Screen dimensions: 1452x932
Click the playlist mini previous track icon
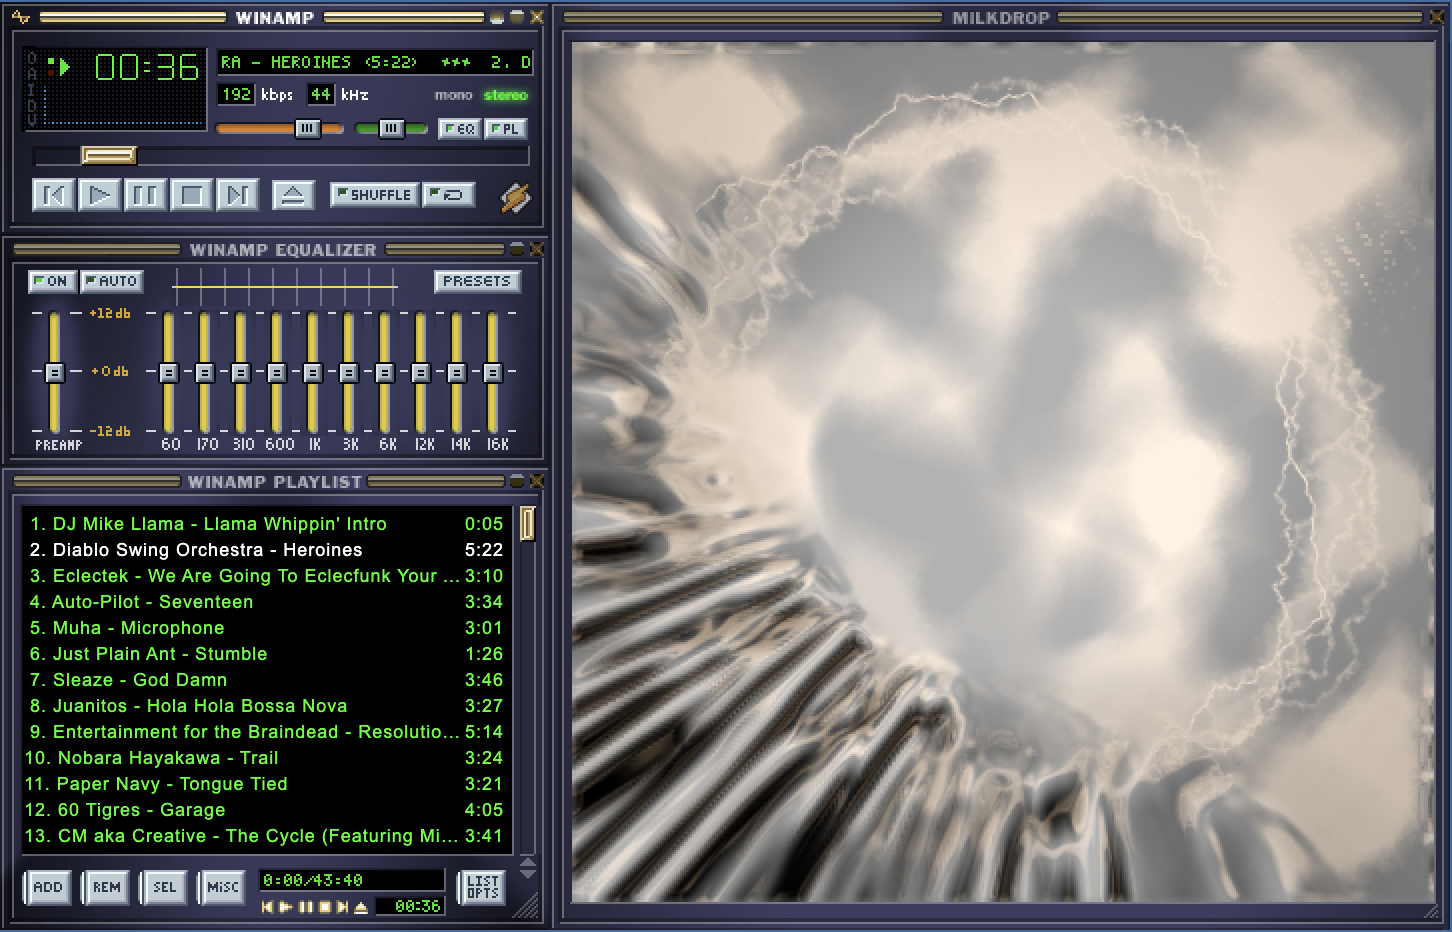pyautogui.click(x=267, y=907)
